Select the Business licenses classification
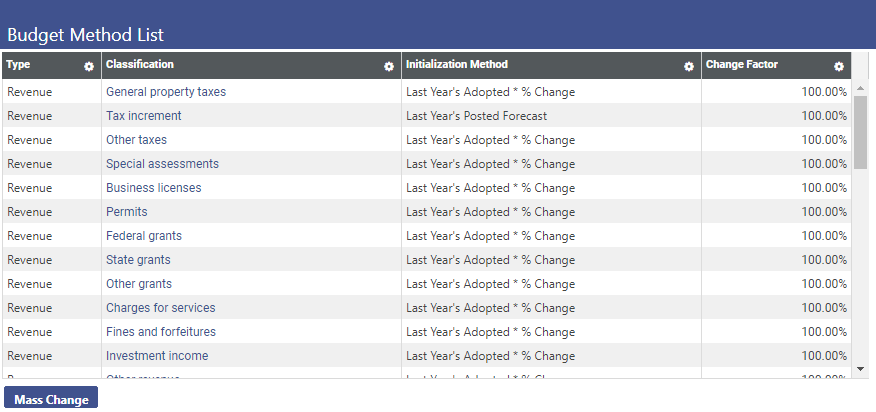 pyautogui.click(x=153, y=188)
